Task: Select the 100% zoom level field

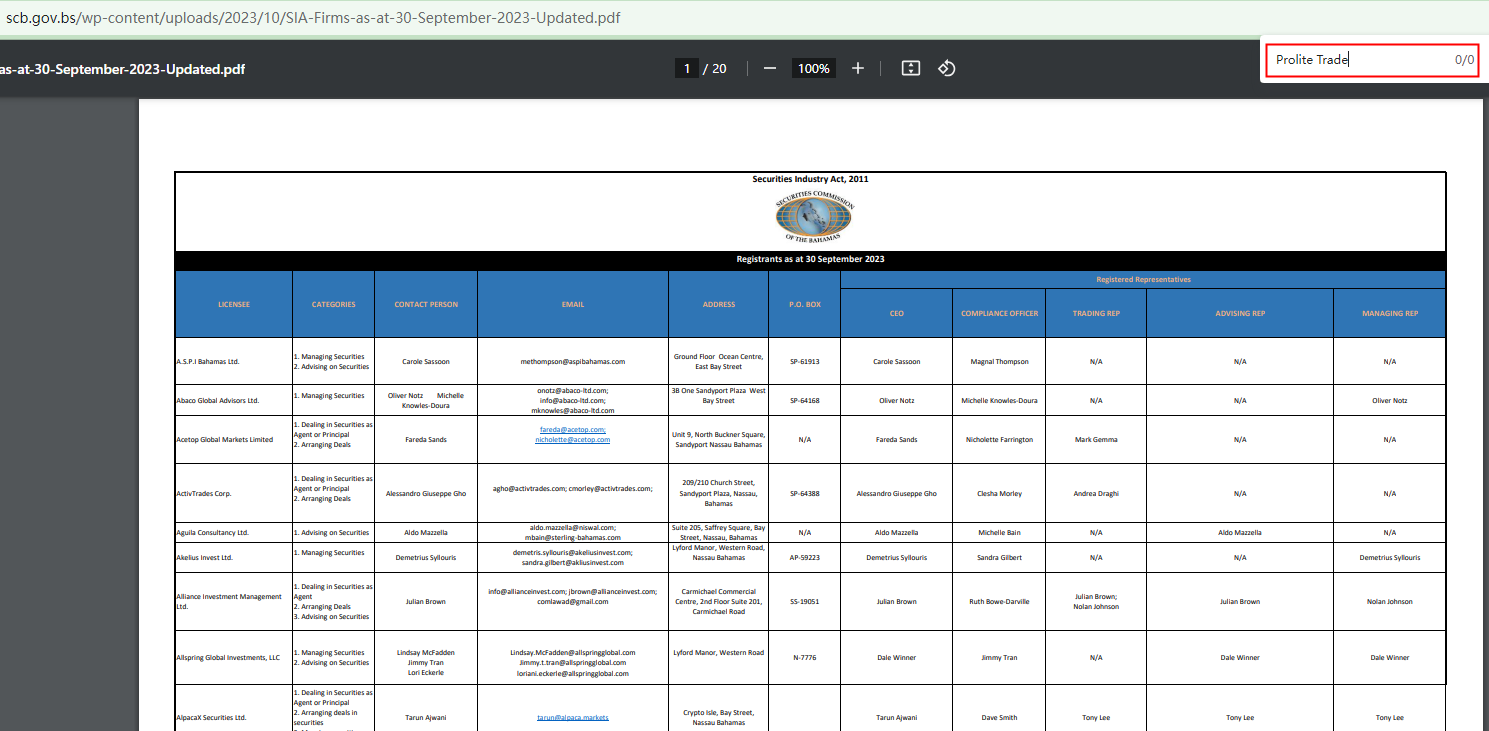Action: pos(813,69)
